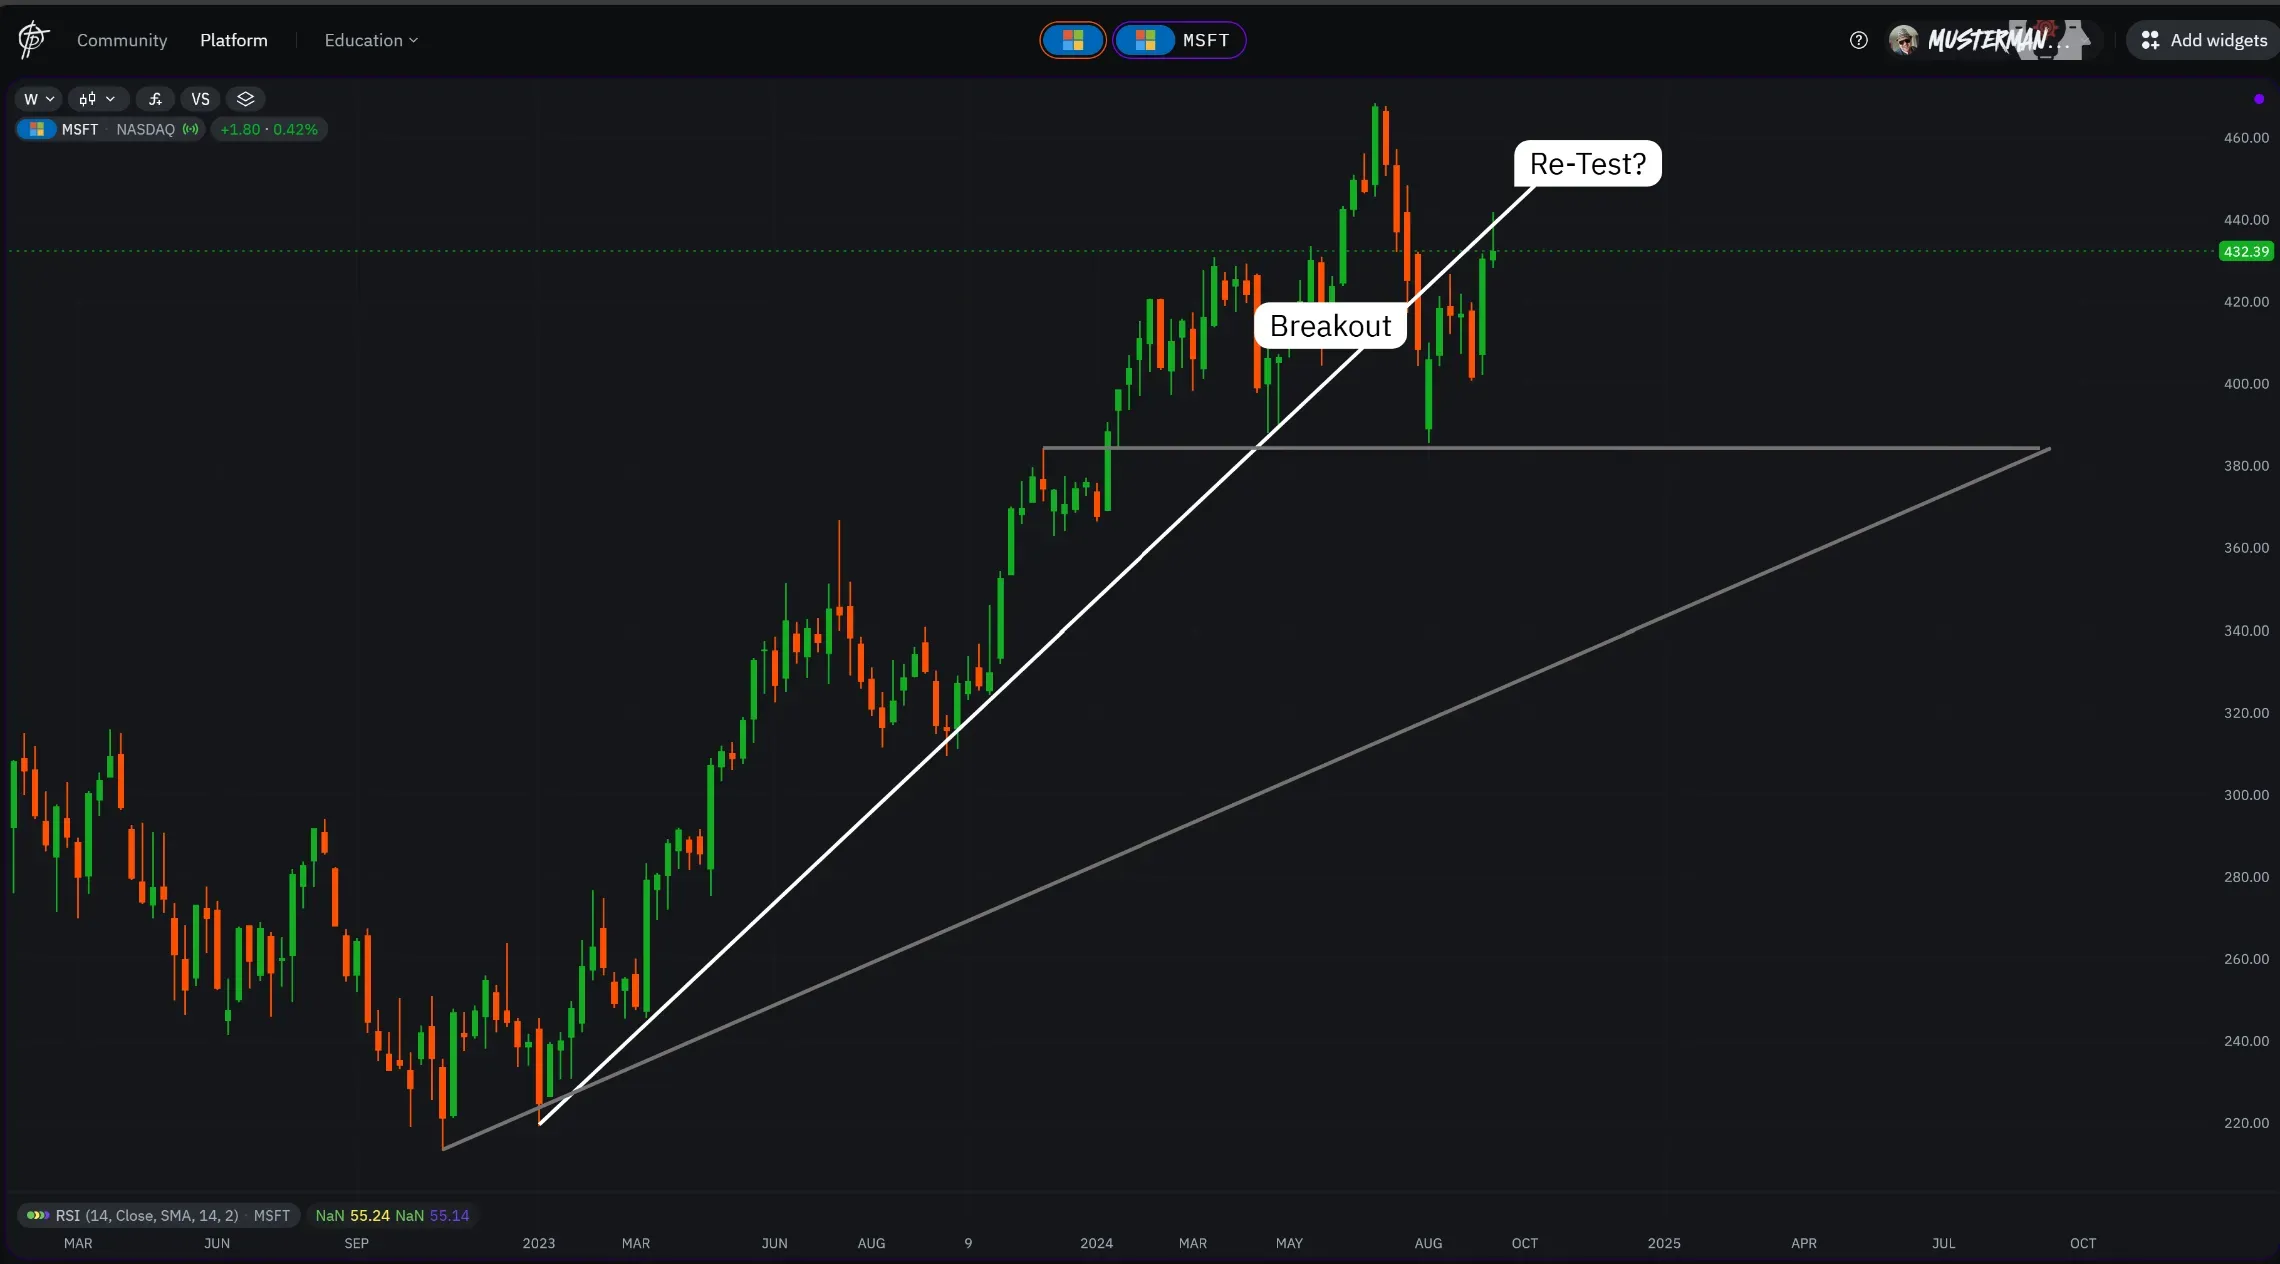Click the live data signal icon
This screenshot has width=2280, height=1264.
190,129
